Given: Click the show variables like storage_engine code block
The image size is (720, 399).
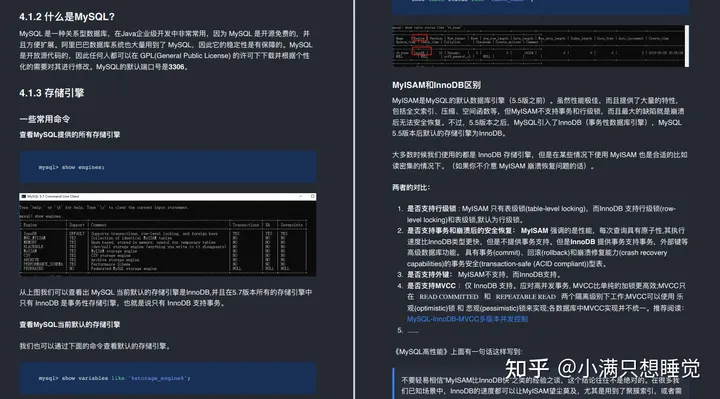Looking at the screenshot, I should [x=168, y=378].
